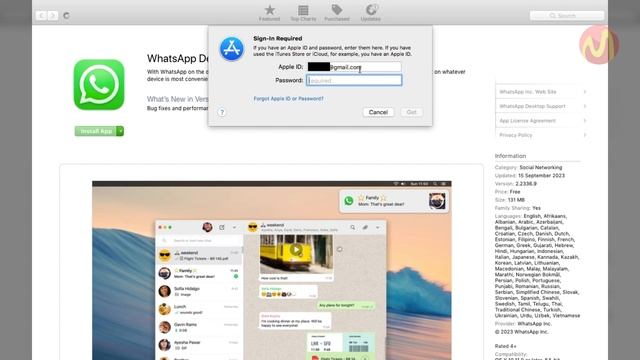Click the Install App button
Image resolution: width=640 pixels, height=360 pixels.
96,131
